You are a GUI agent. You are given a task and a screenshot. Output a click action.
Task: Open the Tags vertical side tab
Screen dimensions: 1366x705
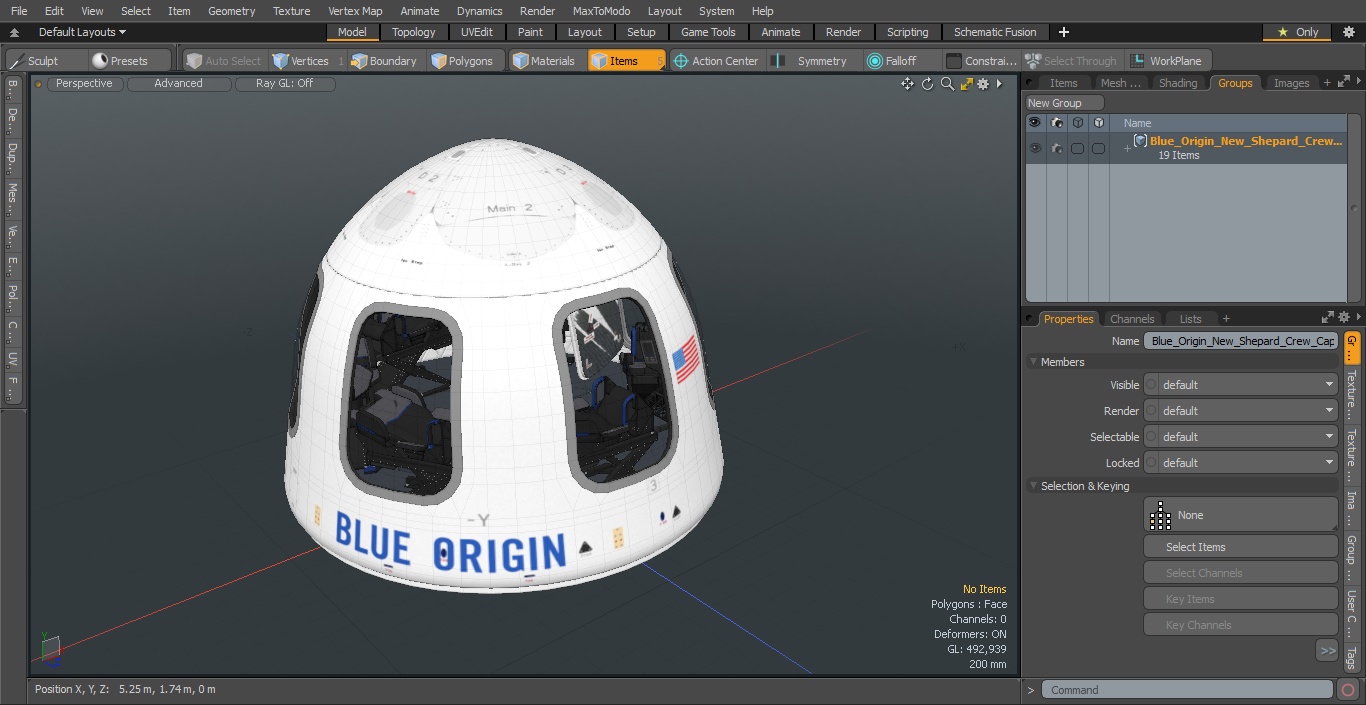(1351, 658)
